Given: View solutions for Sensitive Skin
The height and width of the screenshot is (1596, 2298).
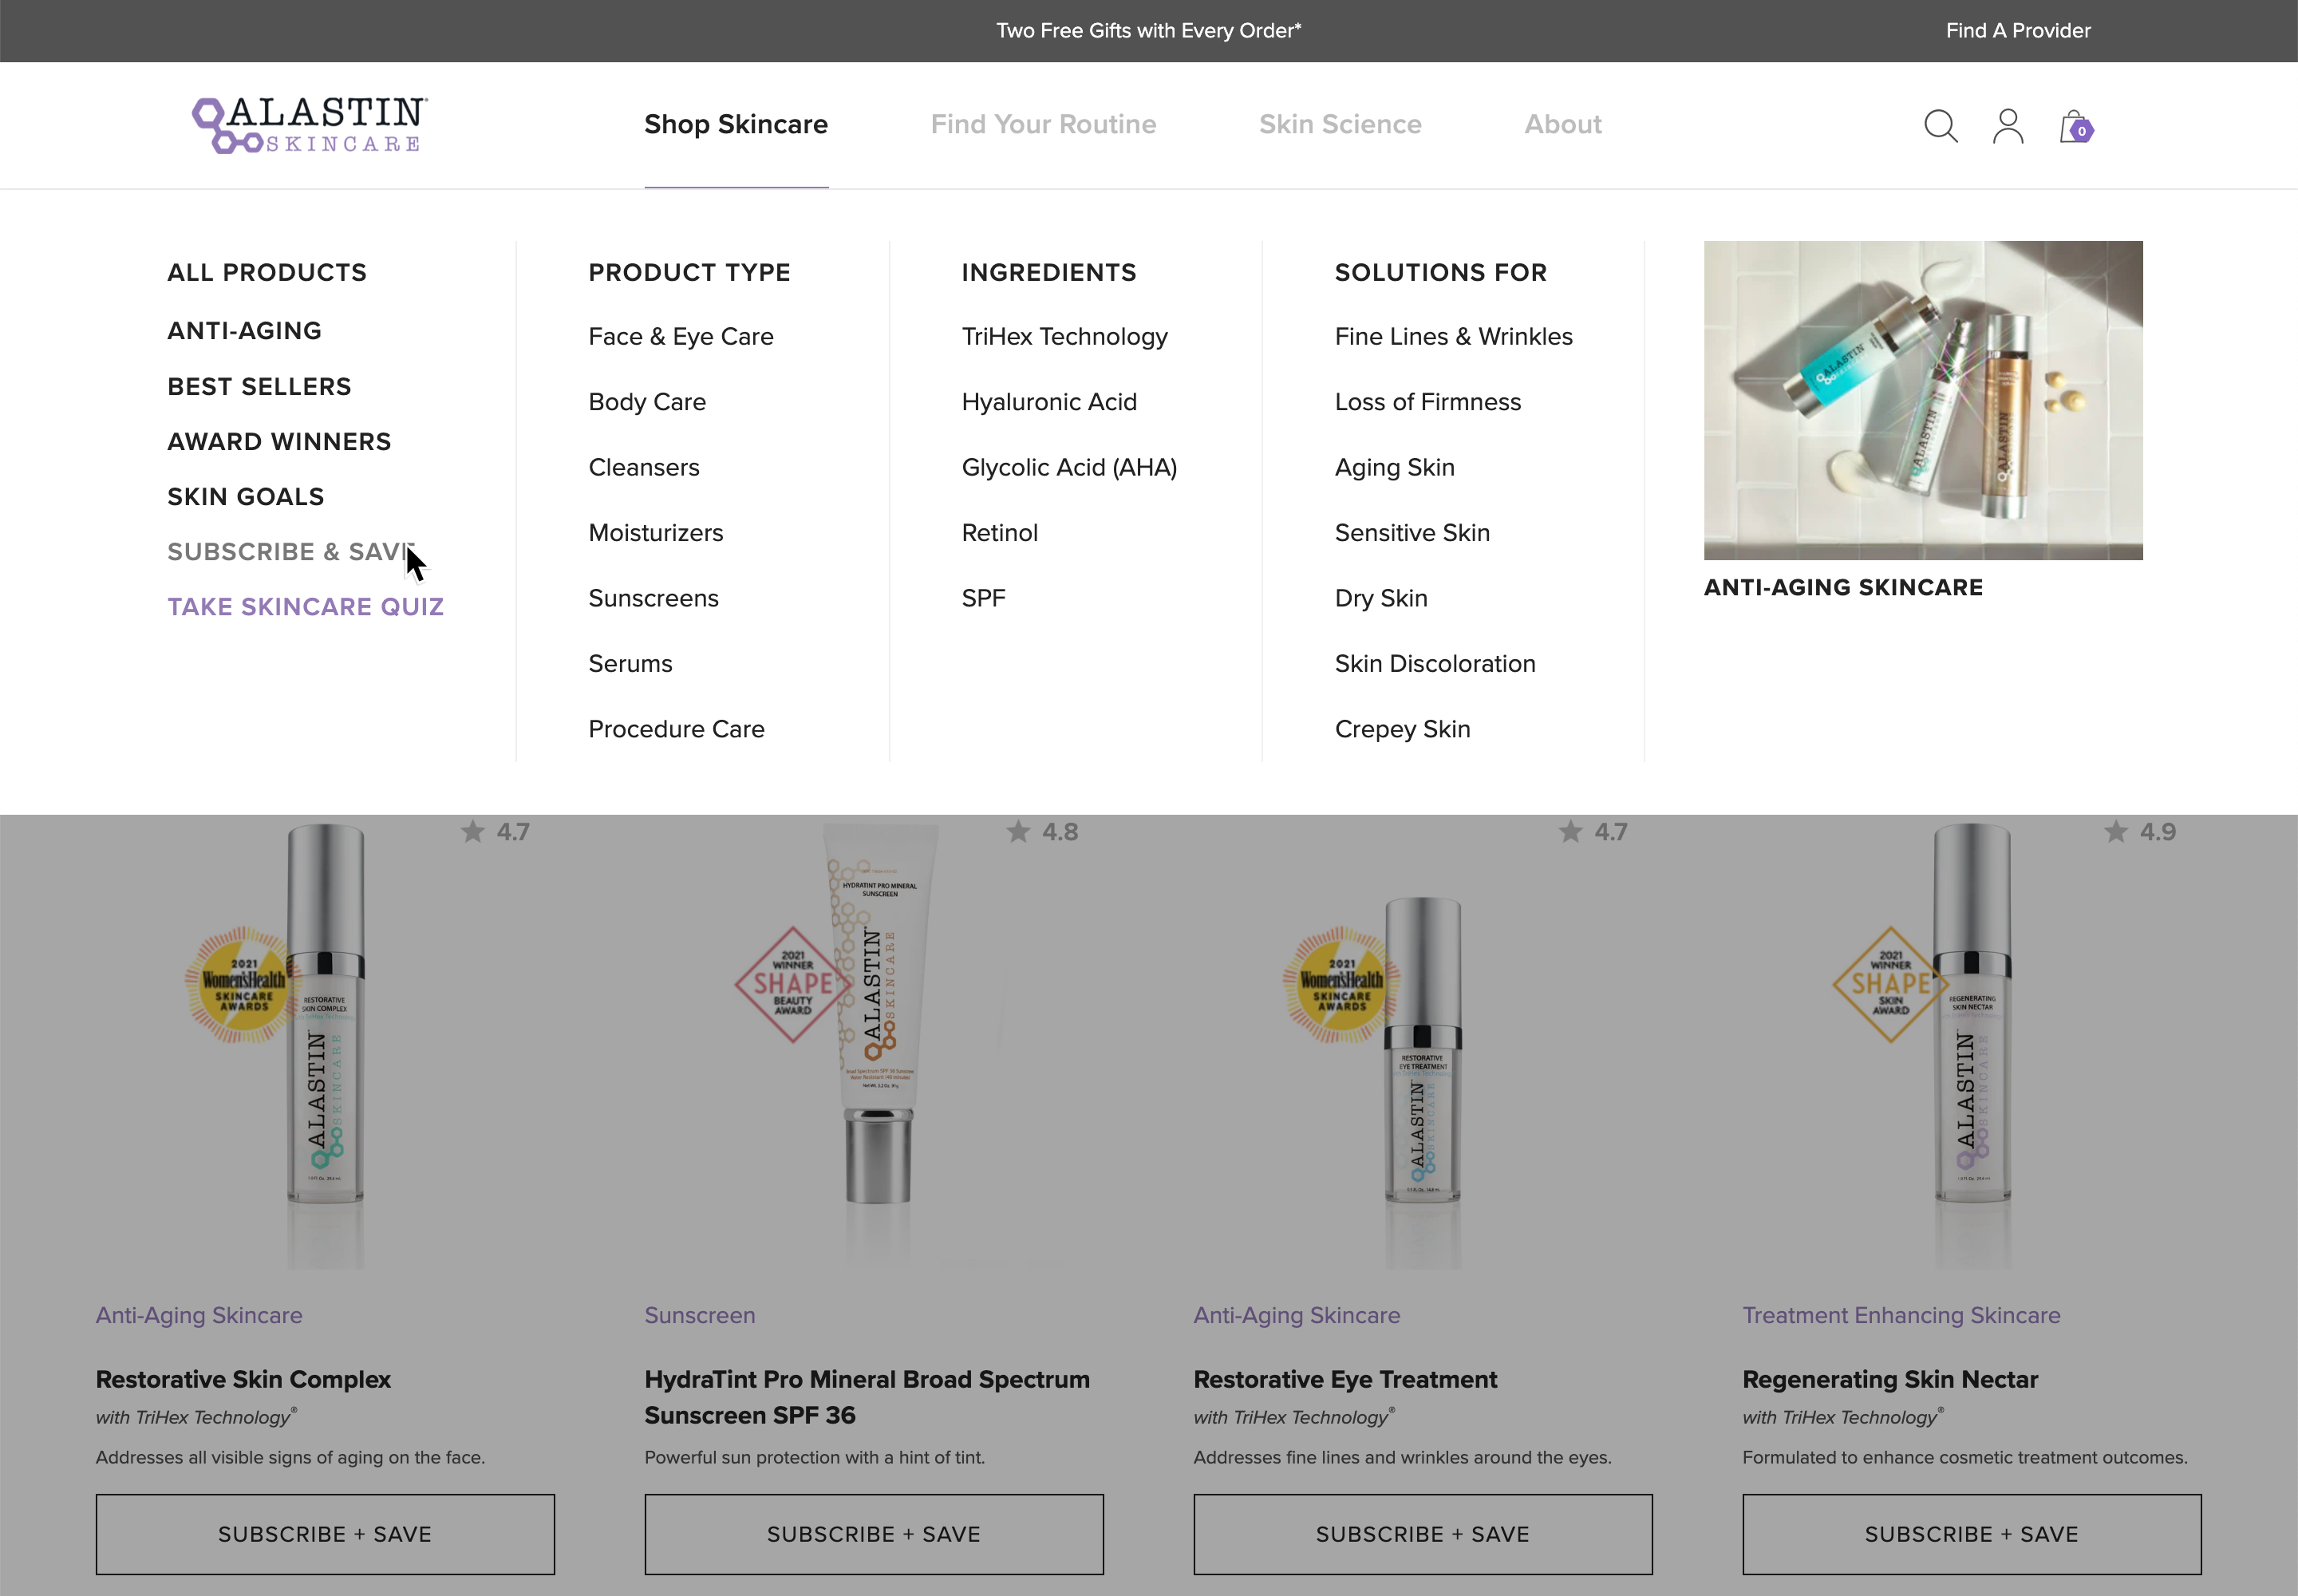Looking at the screenshot, I should (x=1412, y=533).
